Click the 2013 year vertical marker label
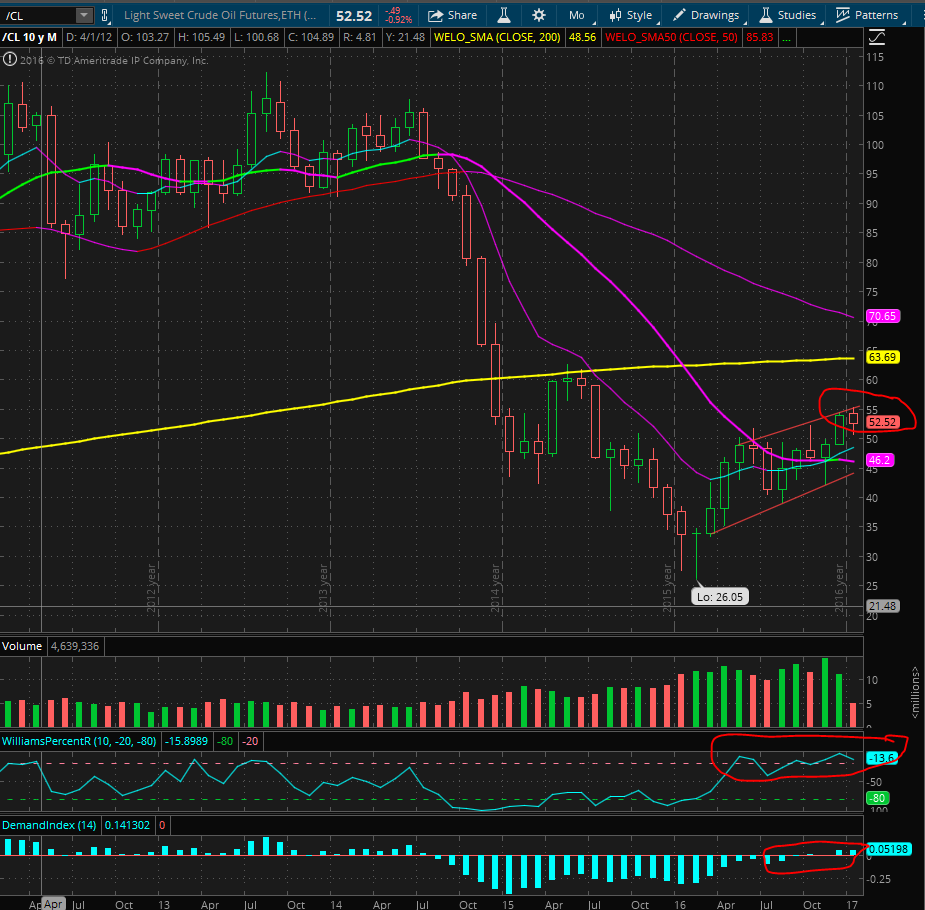 coord(323,587)
